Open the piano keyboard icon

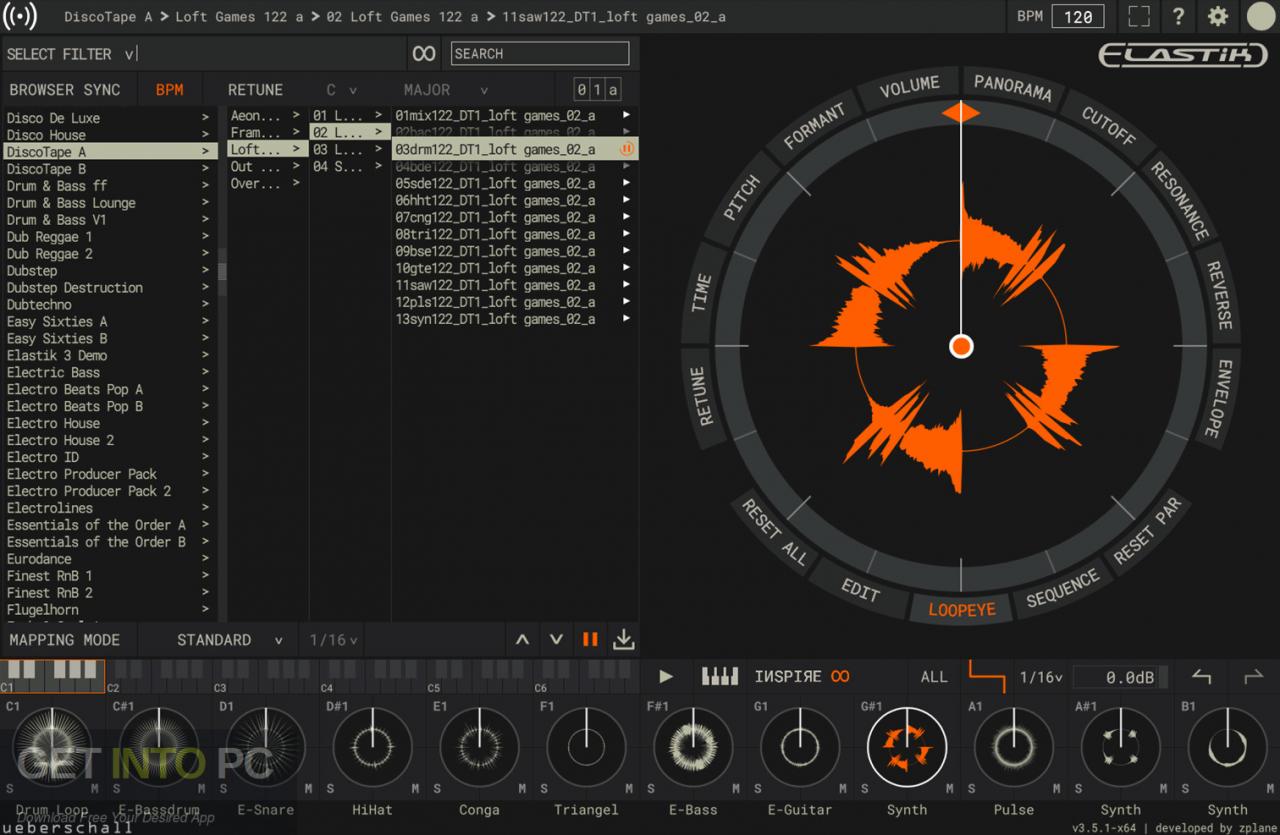720,677
